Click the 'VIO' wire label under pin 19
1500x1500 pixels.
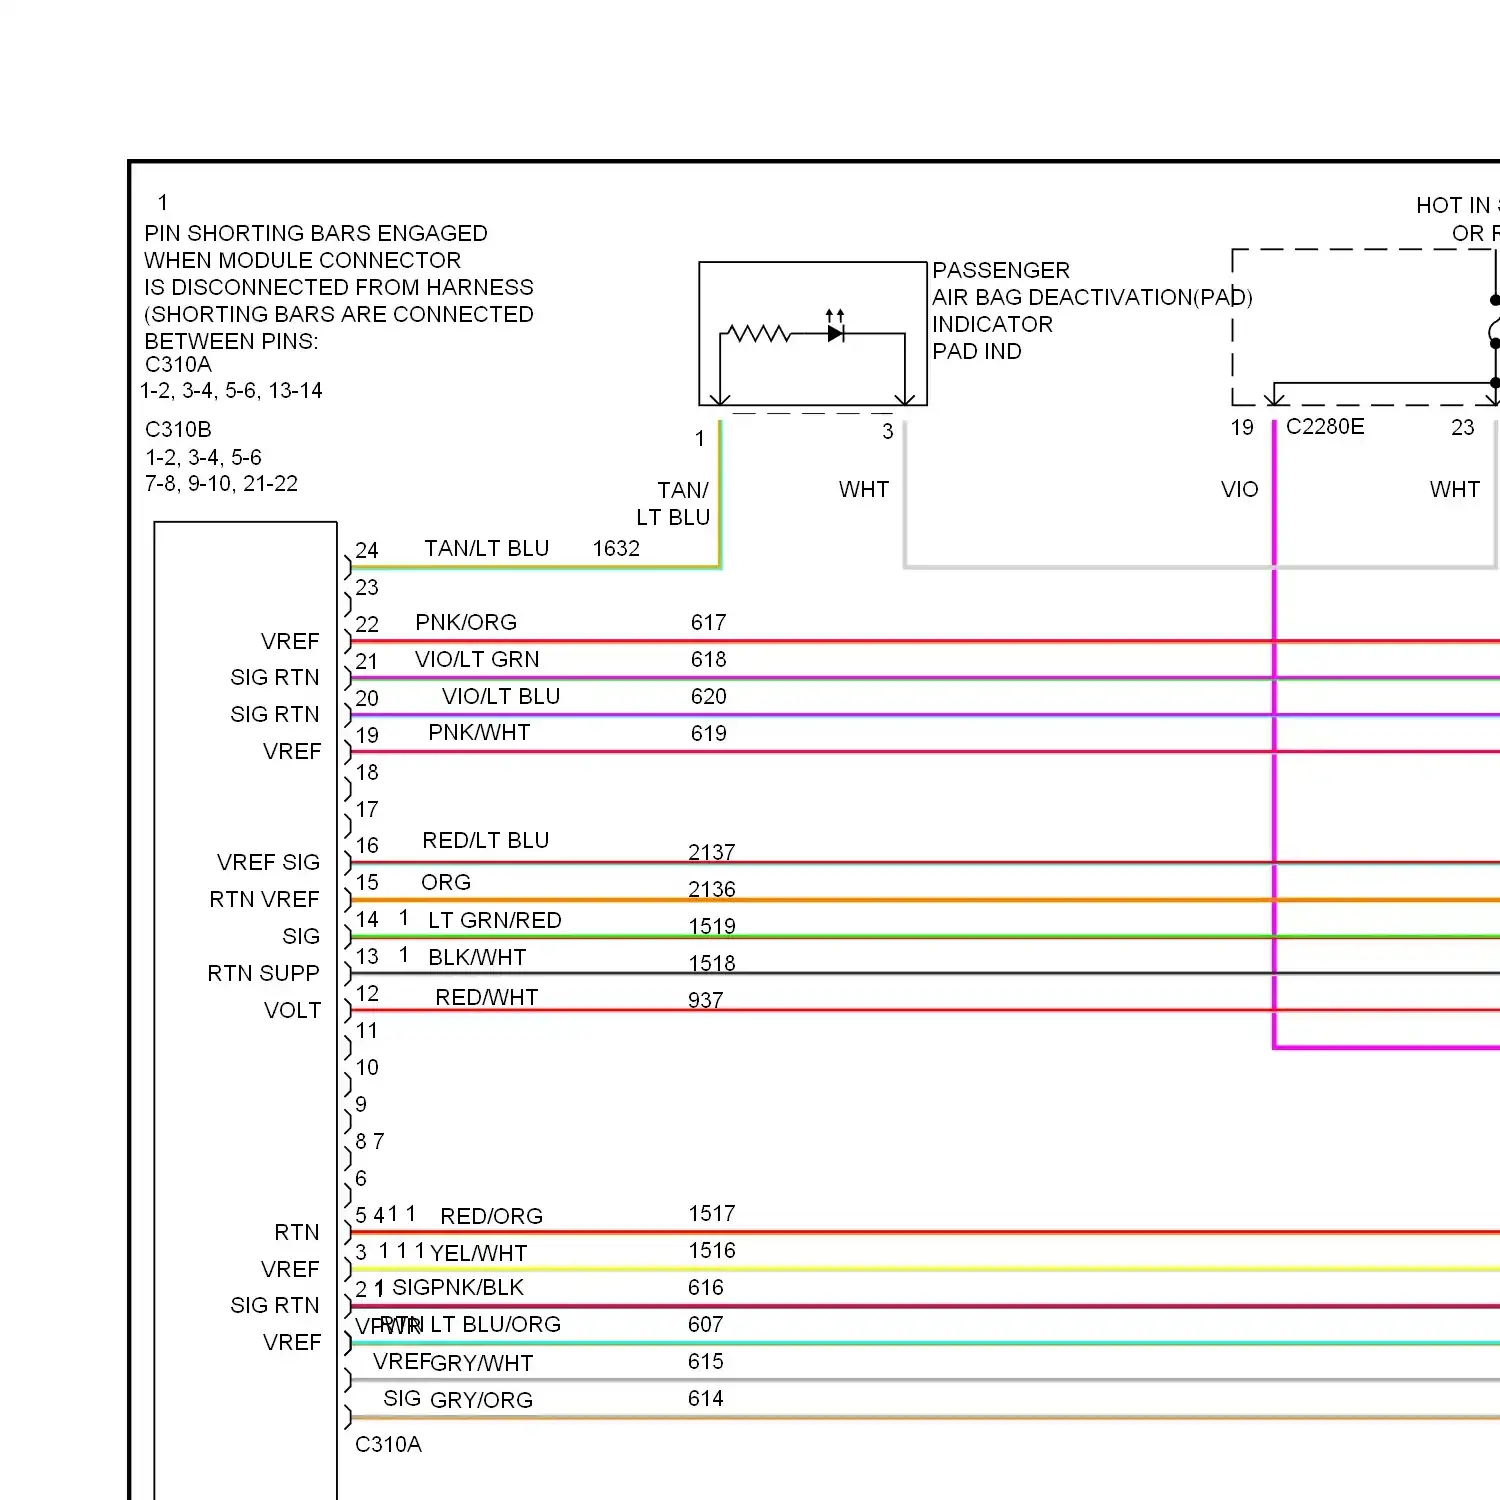coord(1240,490)
